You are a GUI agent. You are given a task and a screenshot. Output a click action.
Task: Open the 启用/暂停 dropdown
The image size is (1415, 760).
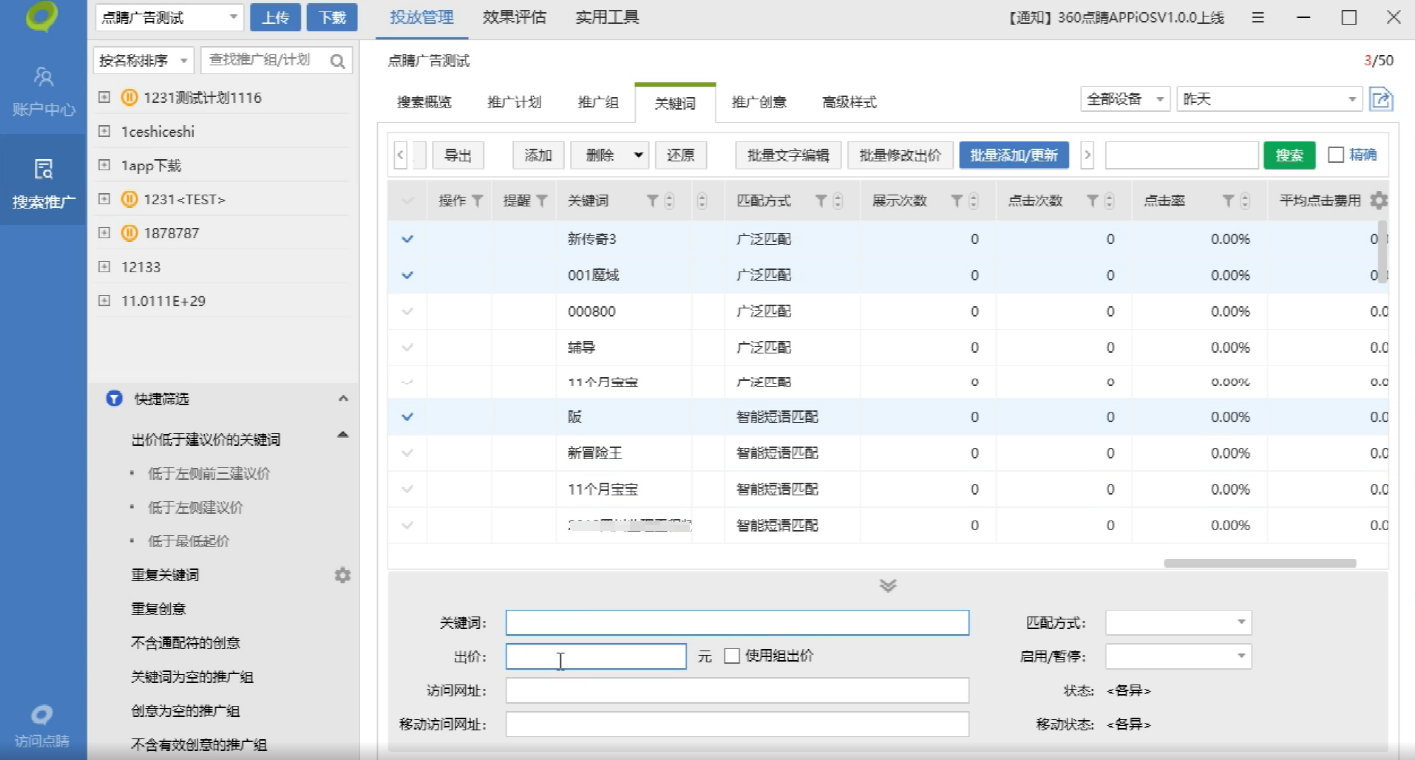click(x=1178, y=656)
